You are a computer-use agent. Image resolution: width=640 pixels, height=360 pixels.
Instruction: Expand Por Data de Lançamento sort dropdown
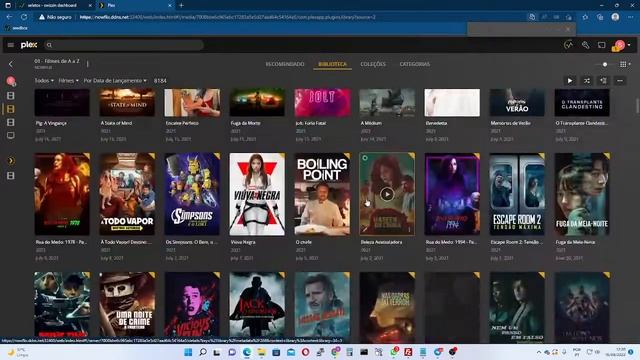(x=115, y=80)
